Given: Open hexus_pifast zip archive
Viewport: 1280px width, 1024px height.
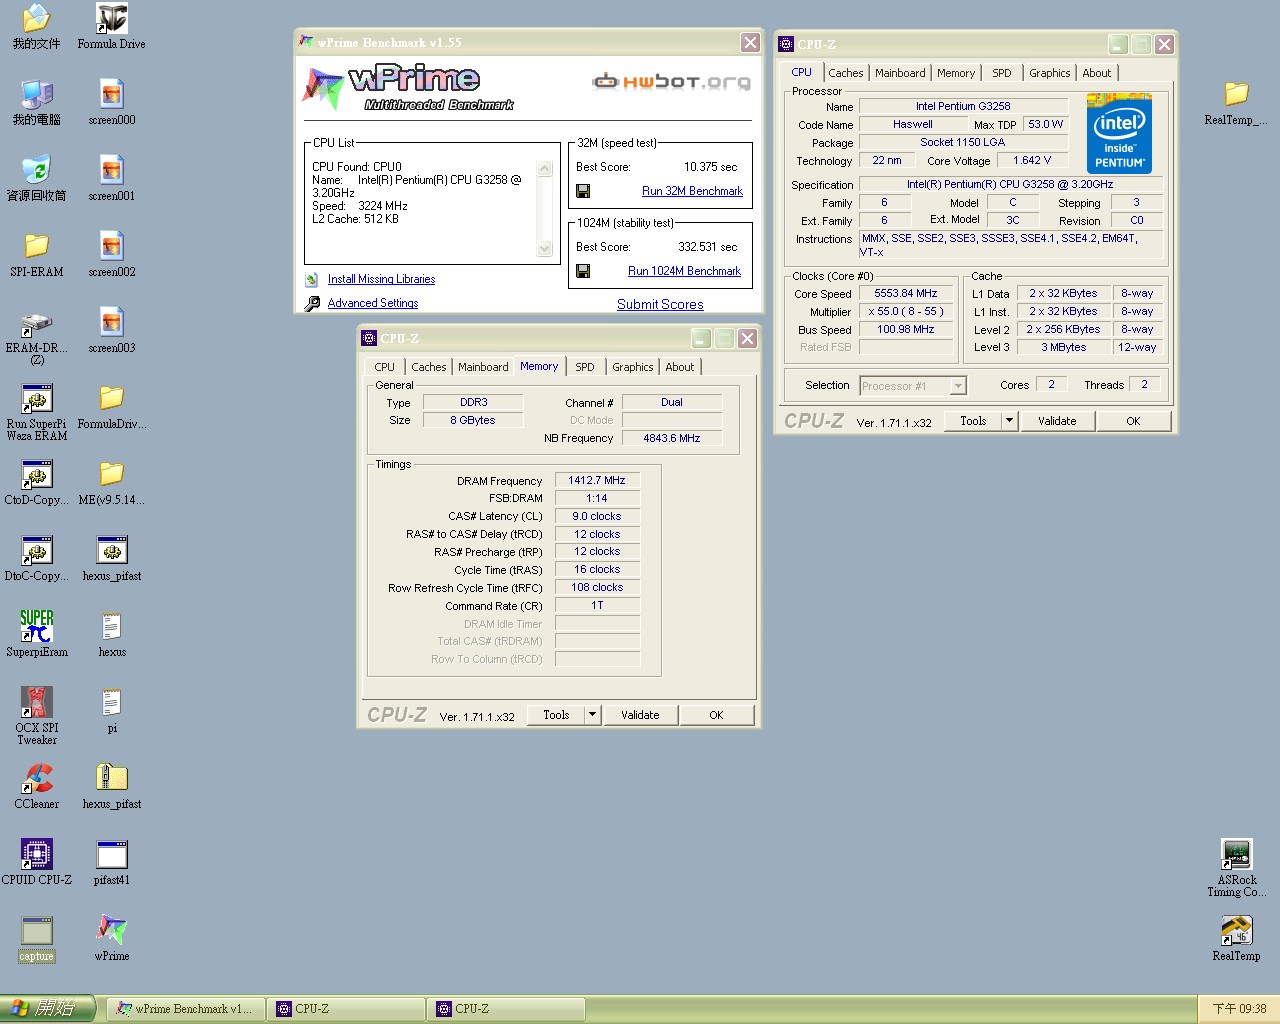Looking at the screenshot, I should pos(111,786).
